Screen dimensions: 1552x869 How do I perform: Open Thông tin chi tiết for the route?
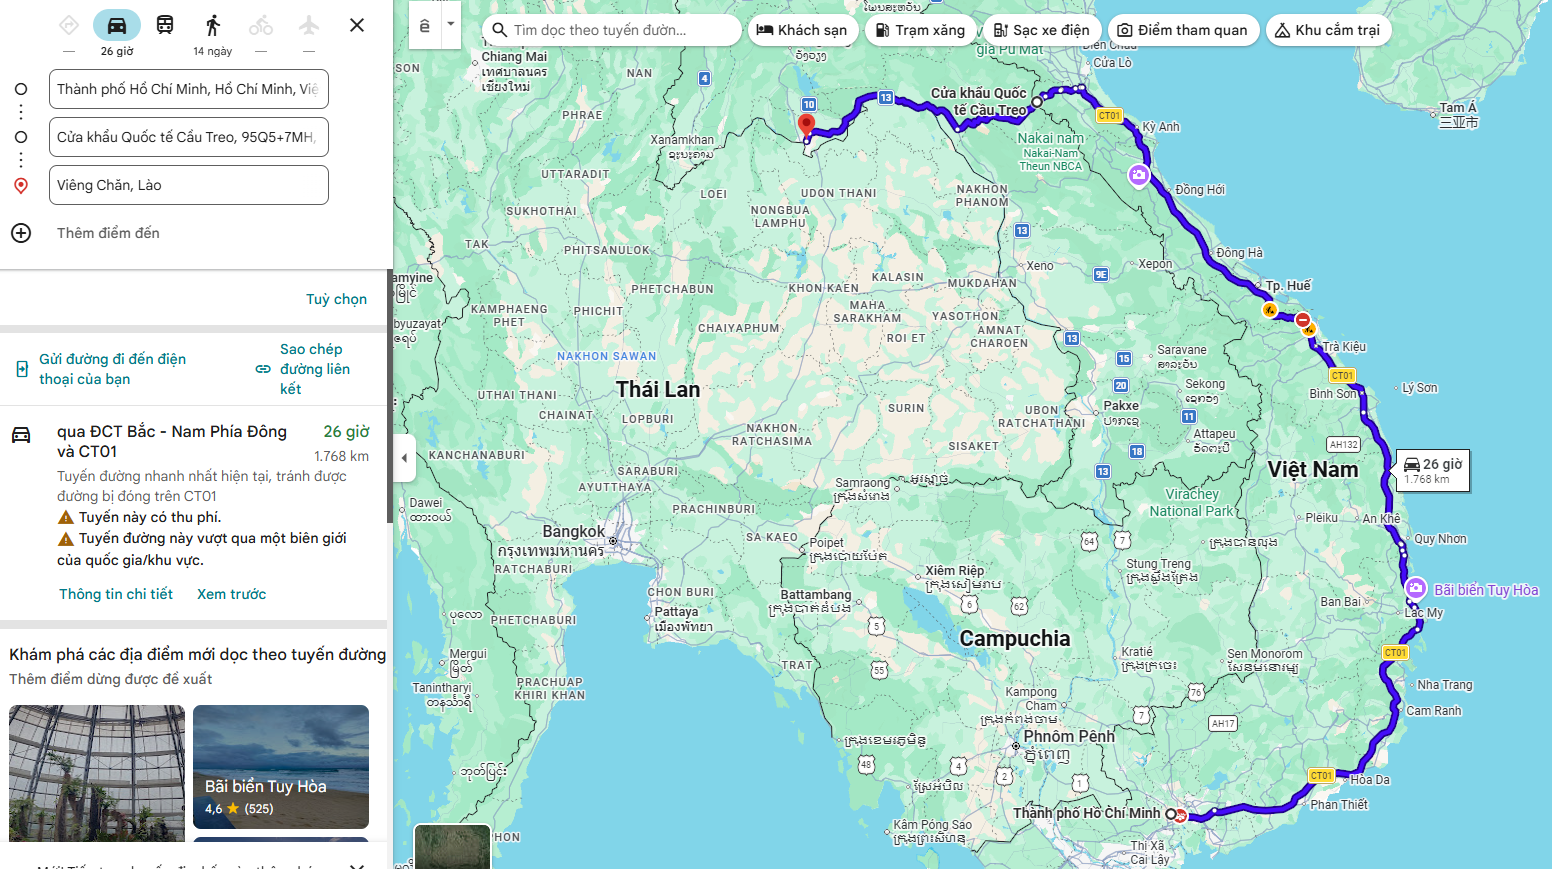click(116, 594)
